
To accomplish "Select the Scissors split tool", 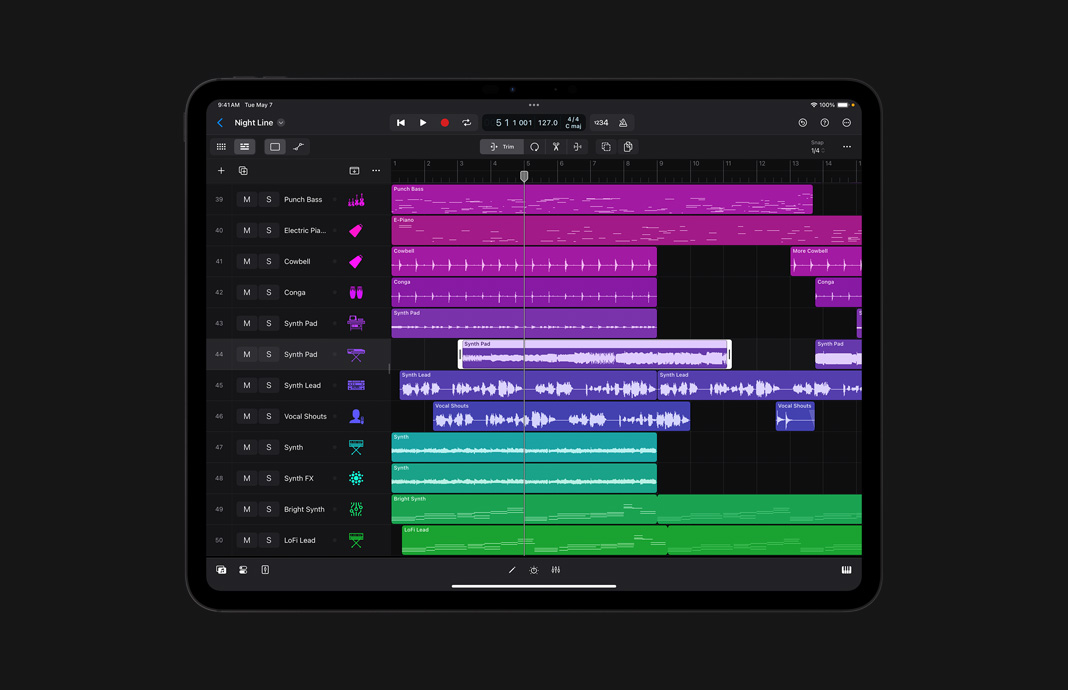I will [x=556, y=146].
